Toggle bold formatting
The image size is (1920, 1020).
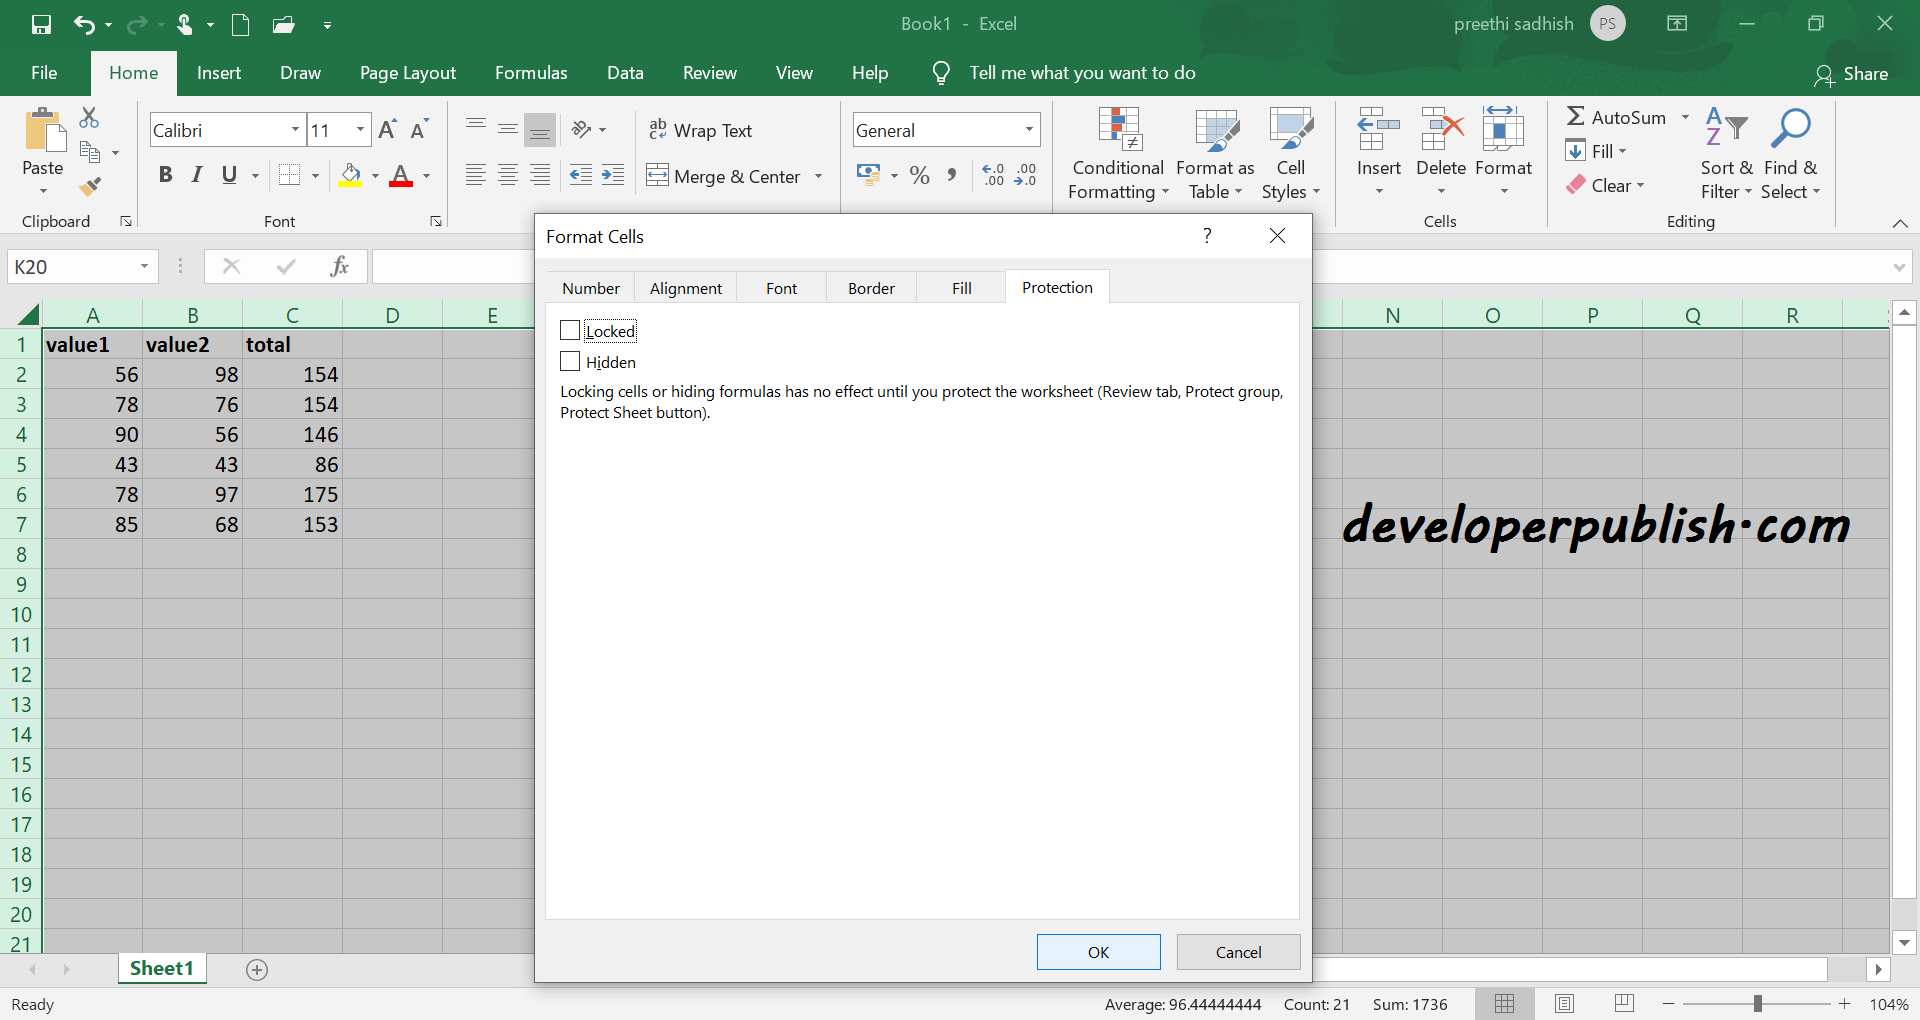tap(165, 175)
